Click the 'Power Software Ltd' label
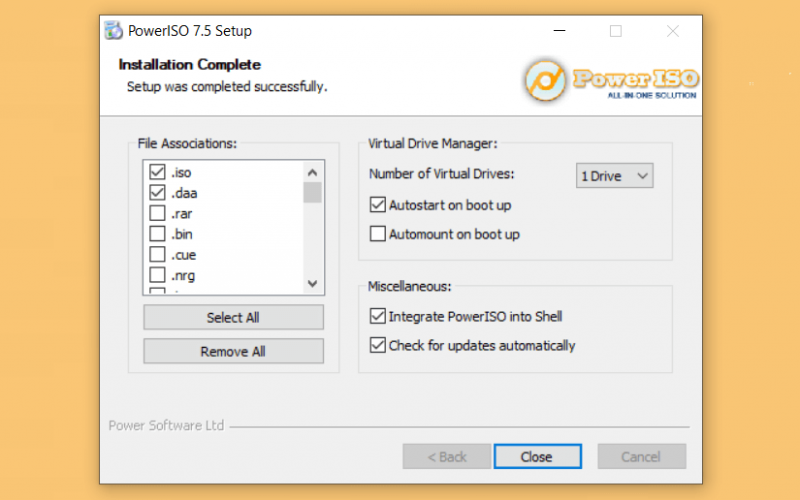 [166, 426]
